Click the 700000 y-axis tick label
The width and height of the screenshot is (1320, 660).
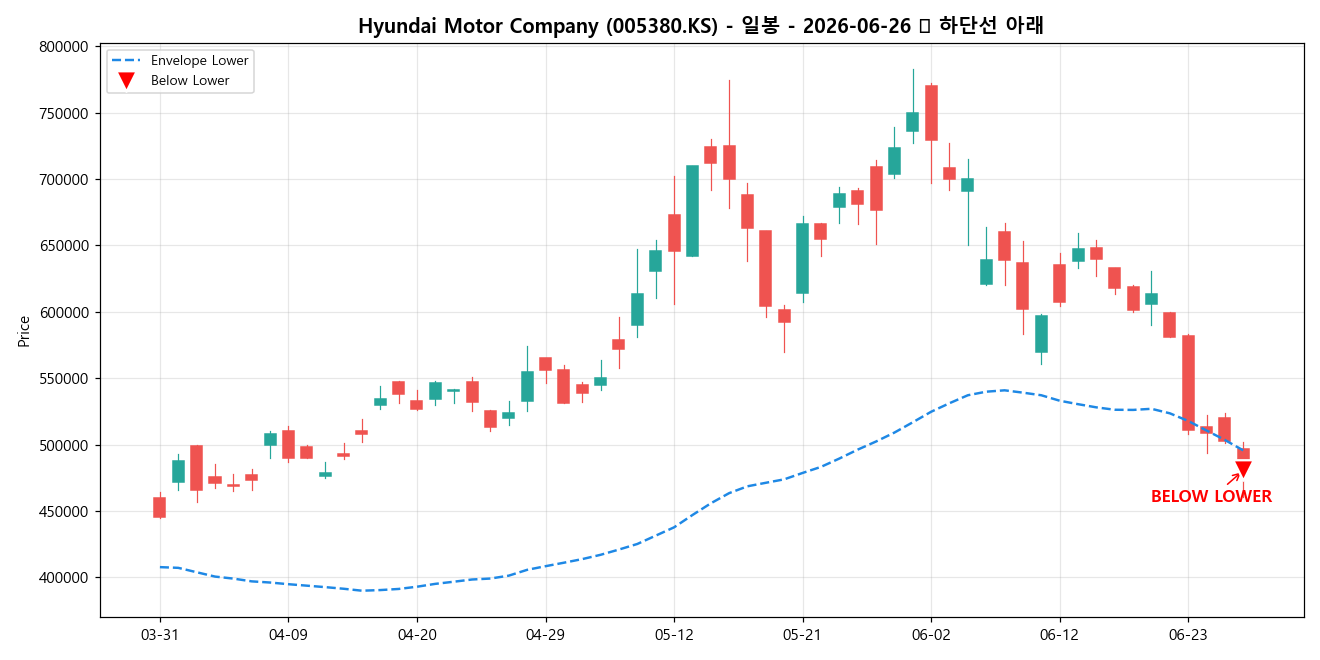(x=64, y=180)
